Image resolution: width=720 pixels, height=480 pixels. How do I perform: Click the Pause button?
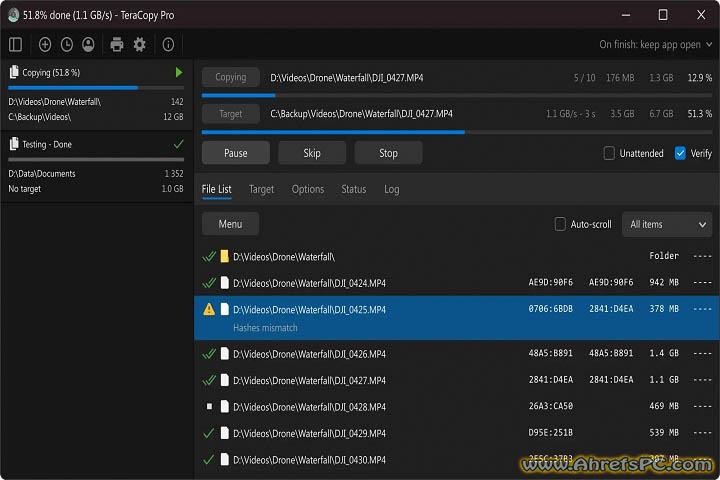click(x=236, y=153)
